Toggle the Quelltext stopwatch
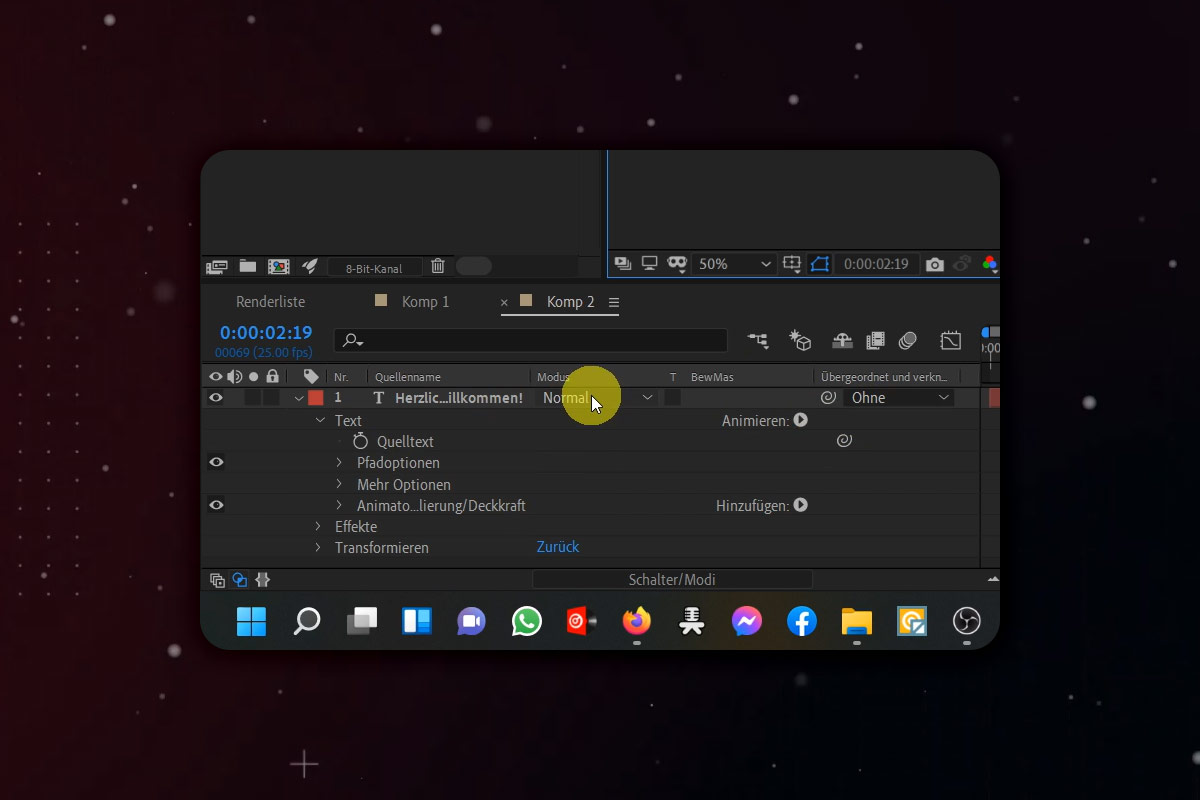The height and width of the screenshot is (800, 1200). [360, 441]
